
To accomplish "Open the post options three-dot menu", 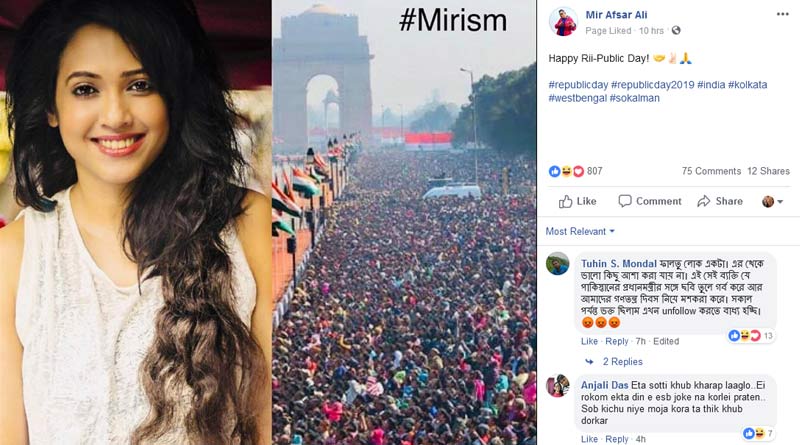I will click(x=783, y=14).
